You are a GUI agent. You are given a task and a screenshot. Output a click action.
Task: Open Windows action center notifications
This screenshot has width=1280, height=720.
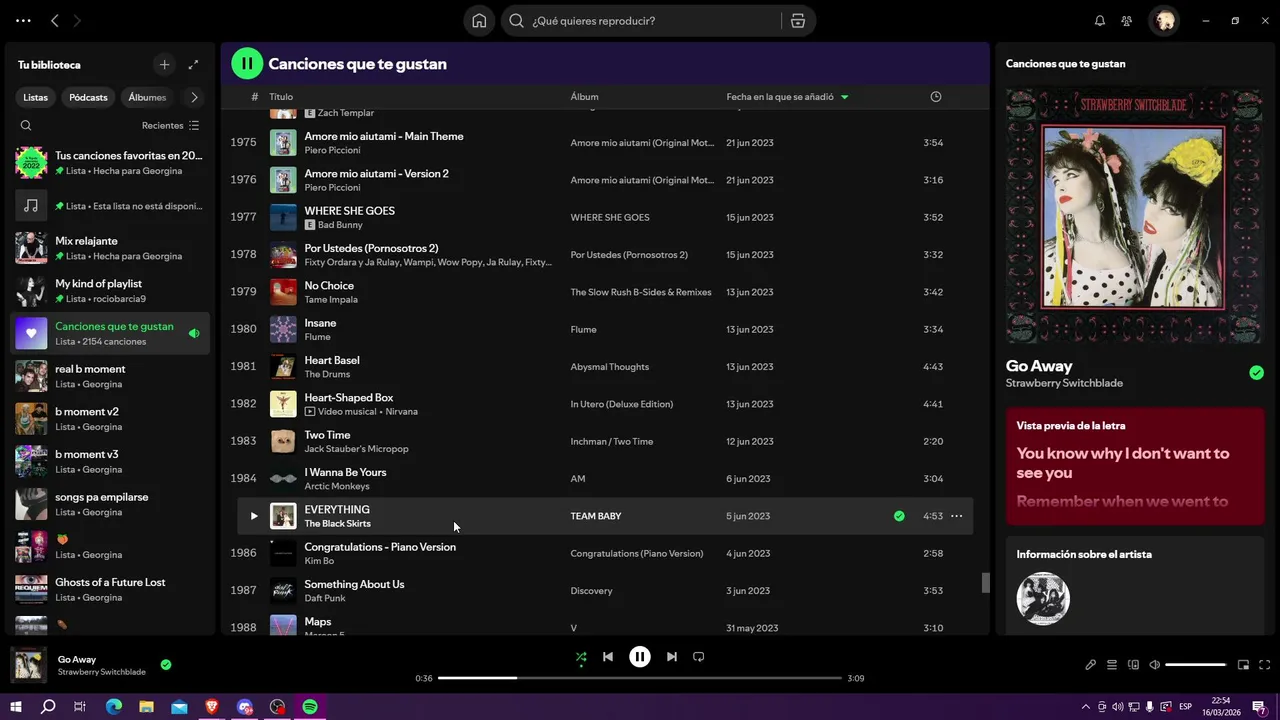click(1261, 707)
